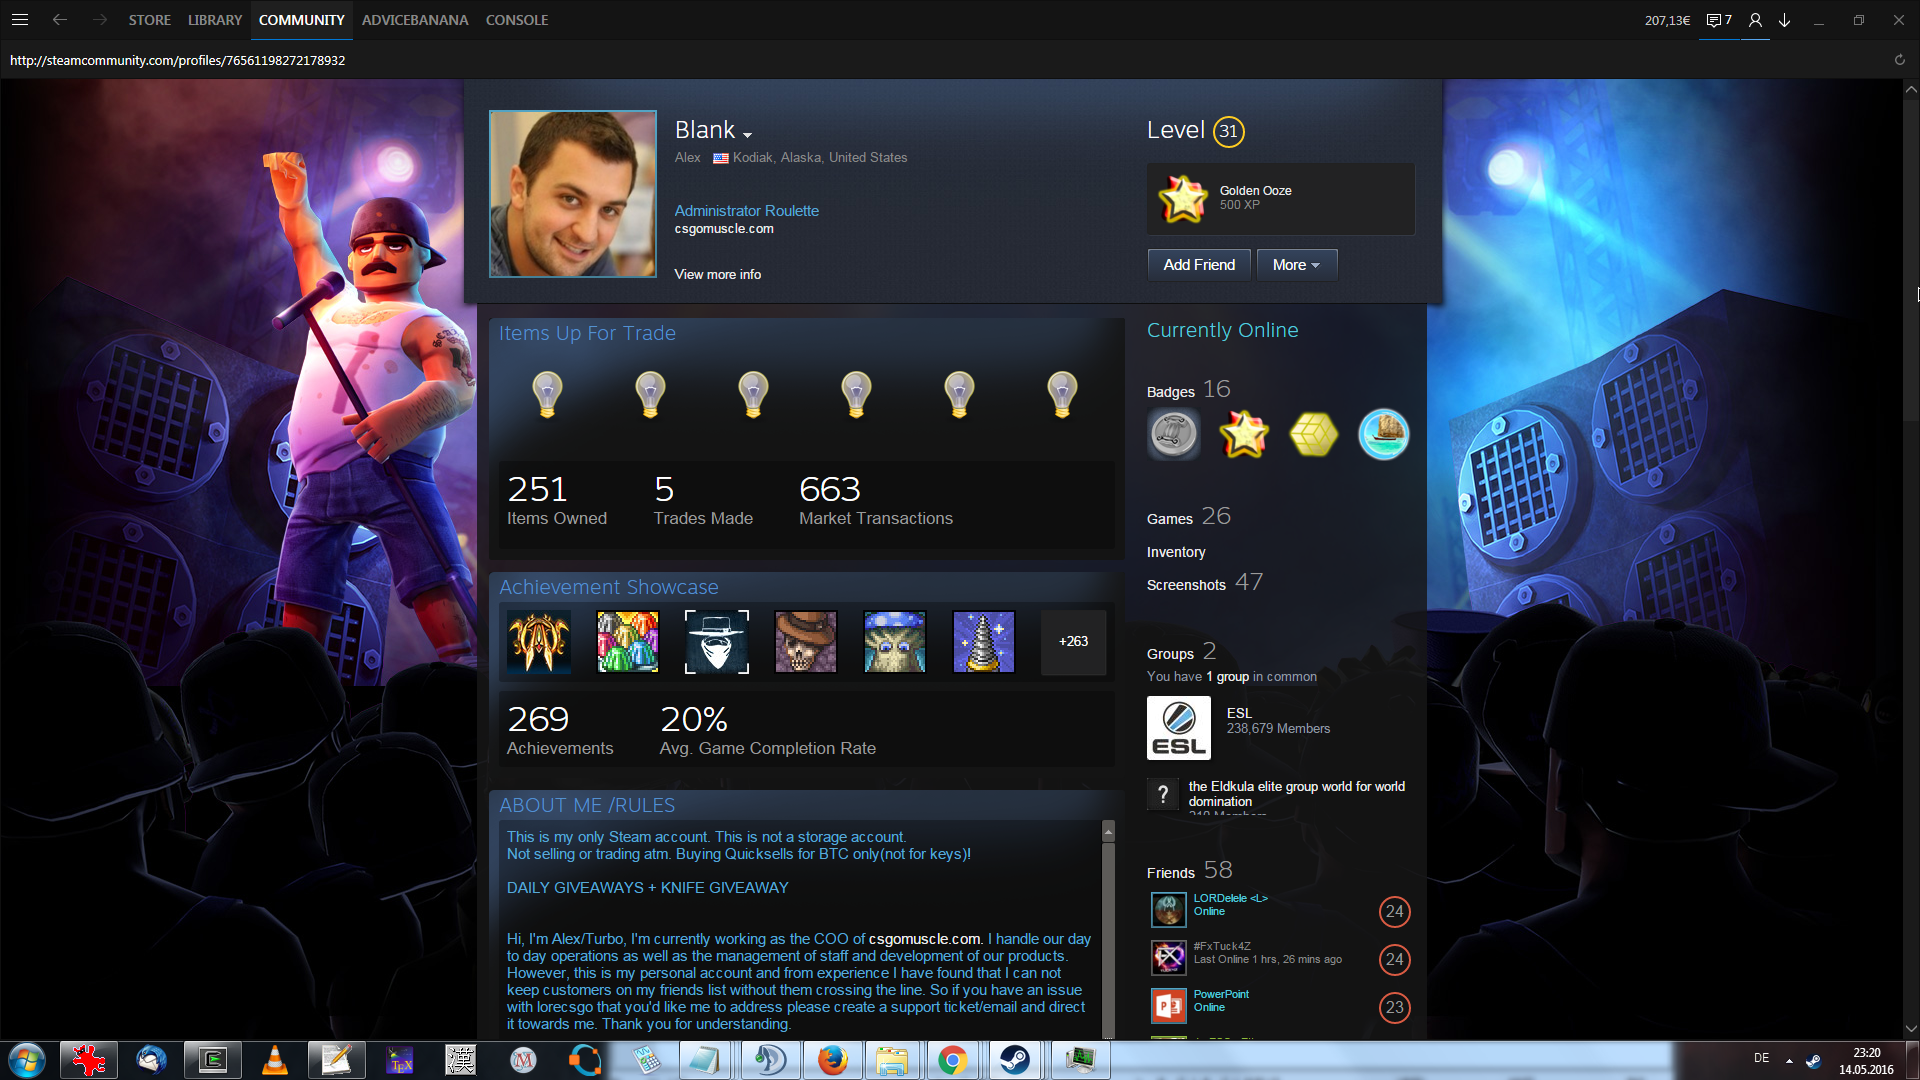Open the View more info link
This screenshot has height=1080, width=1920.
click(x=717, y=274)
